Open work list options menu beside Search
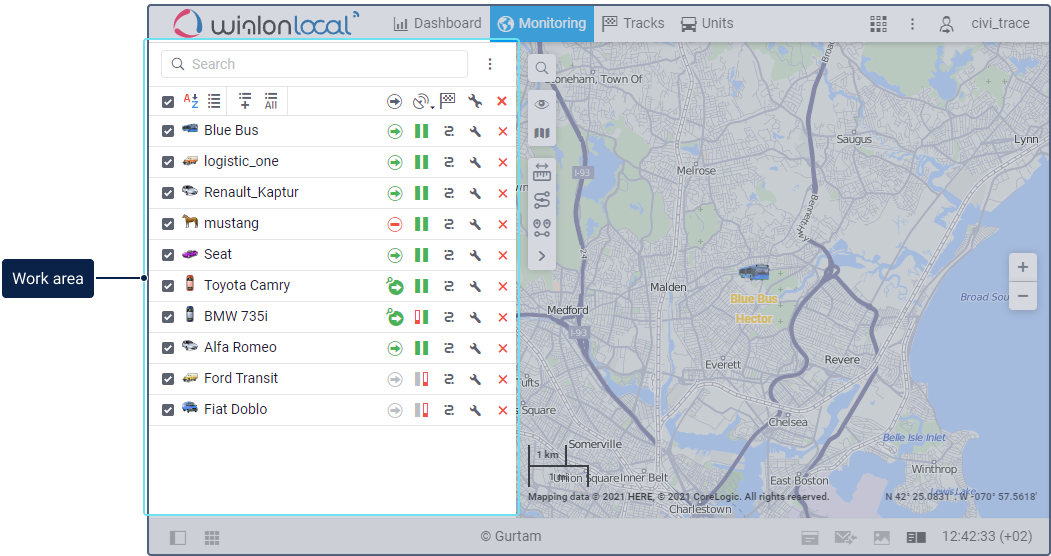This screenshot has height=556, width=1051. coord(490,64)
